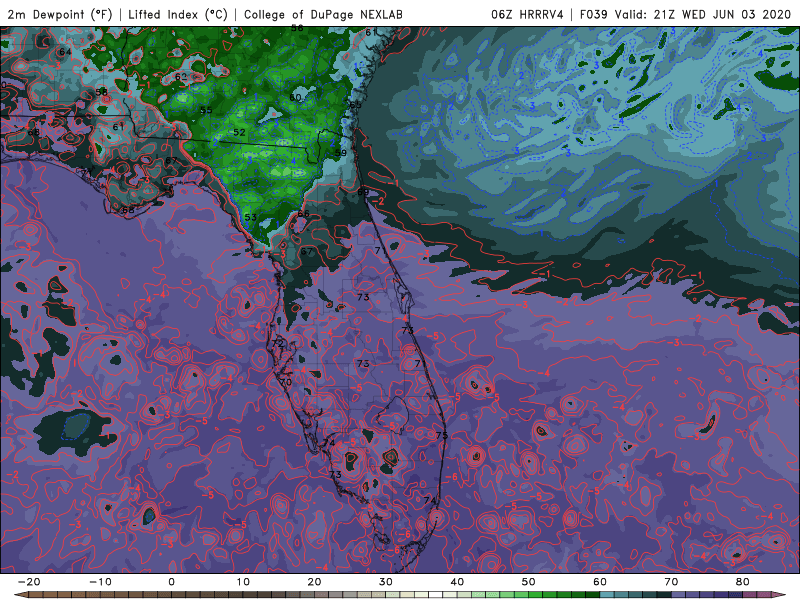The image size is (800, 600).
Task: Pick the white swatch left of 40
Action: (x=435, y=595)
